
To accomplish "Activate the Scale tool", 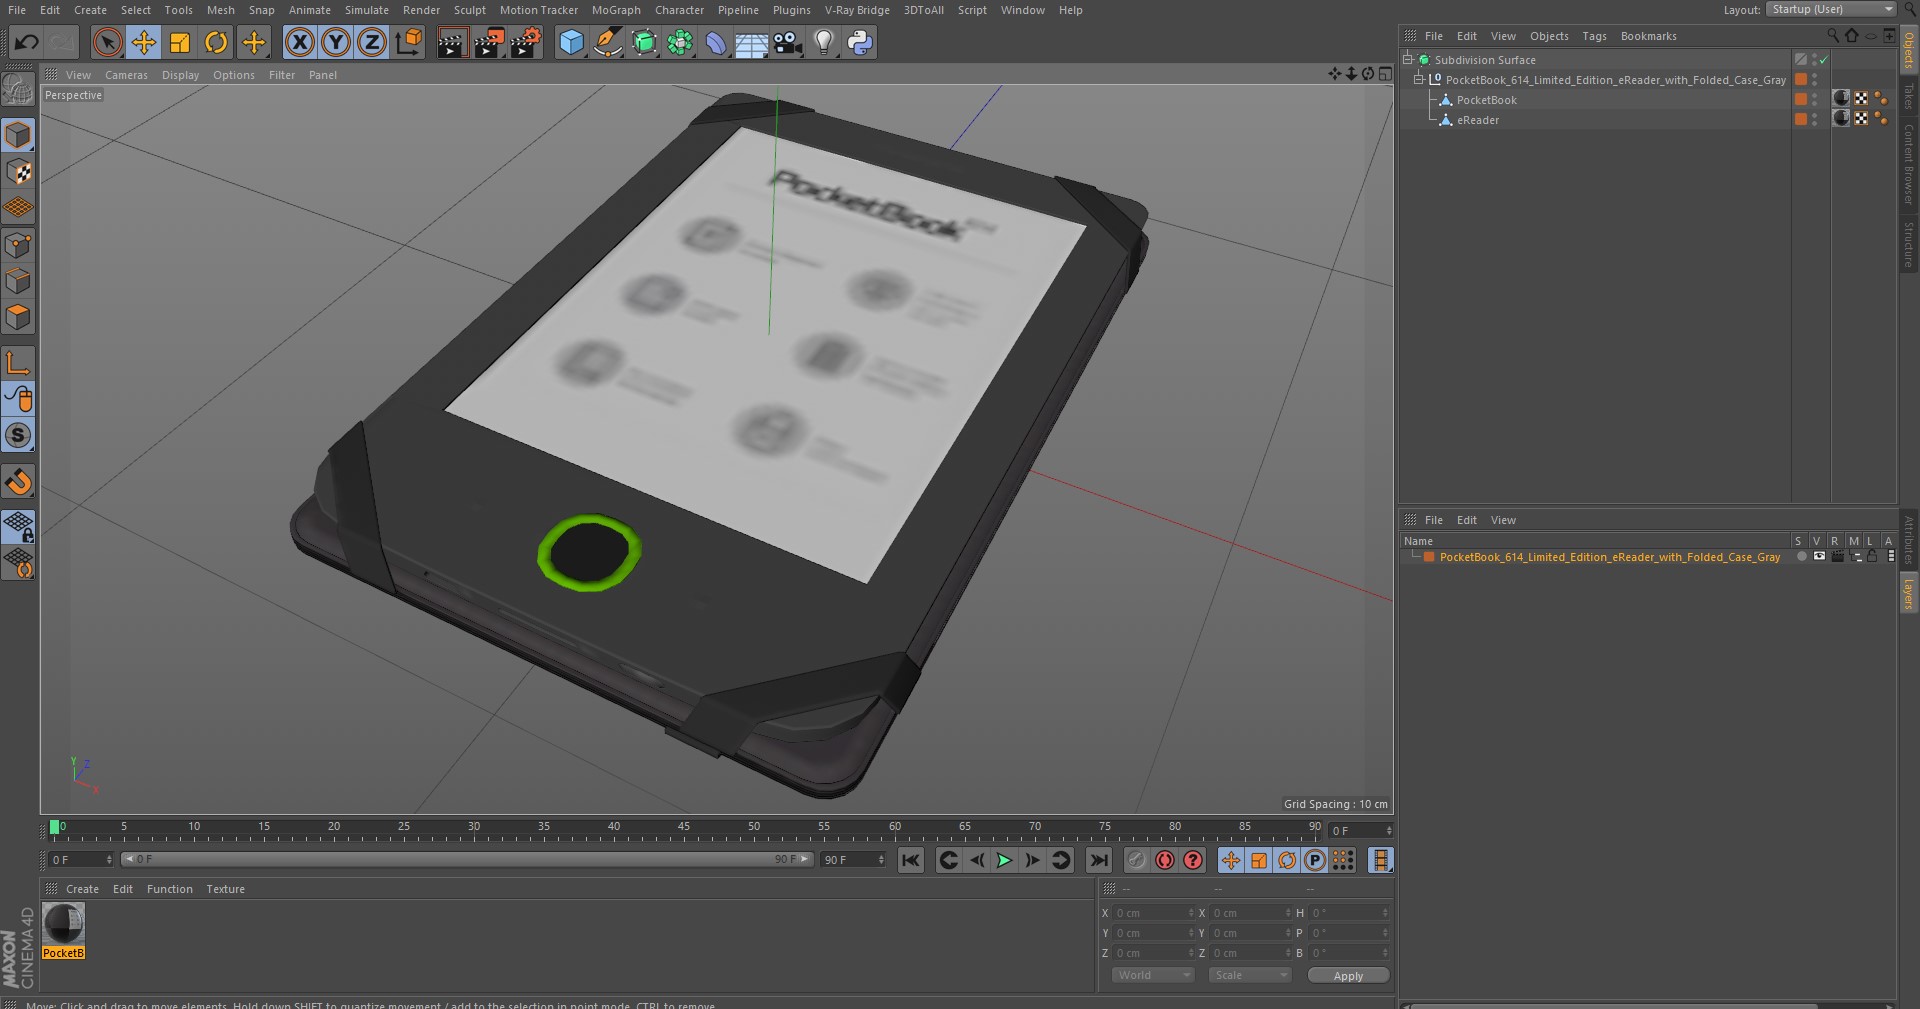I will coord(180,42).
